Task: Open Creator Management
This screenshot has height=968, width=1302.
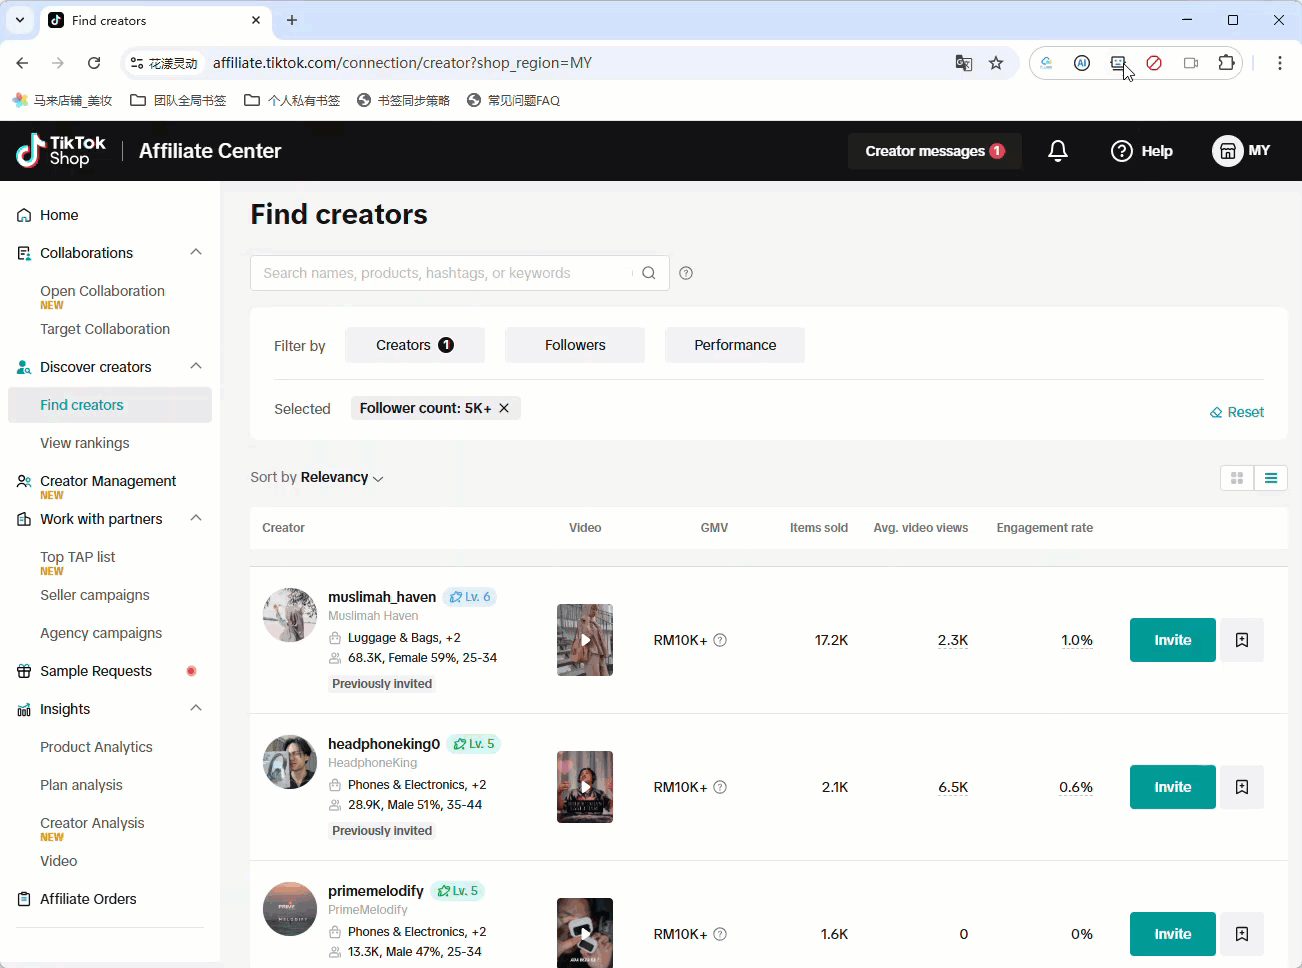Action: (x=110, y=483)
